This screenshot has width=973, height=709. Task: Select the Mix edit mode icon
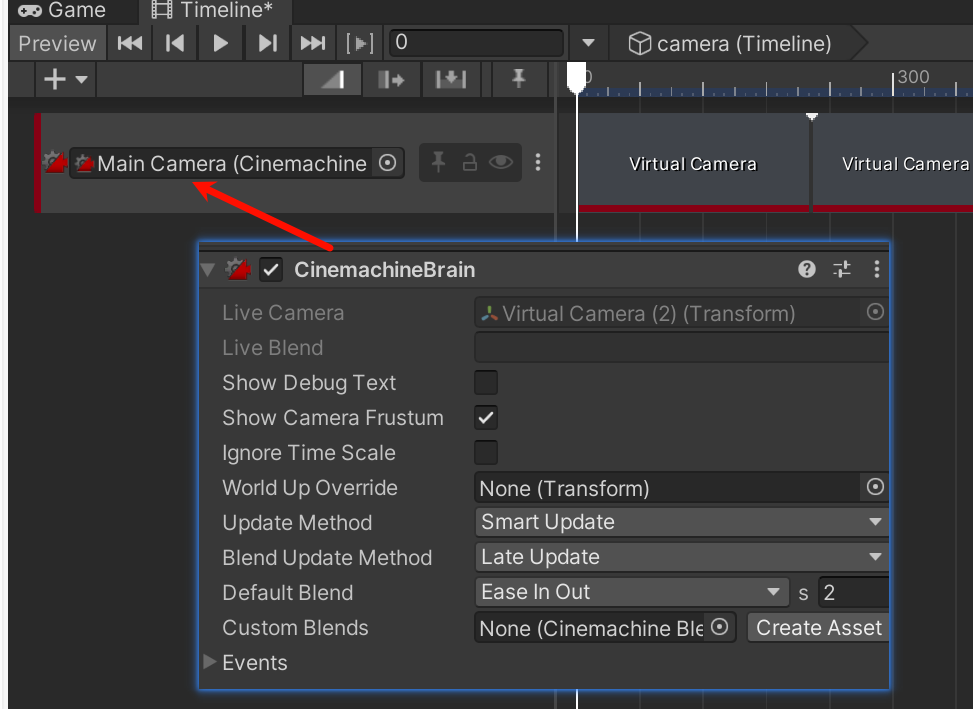point(333,79)
